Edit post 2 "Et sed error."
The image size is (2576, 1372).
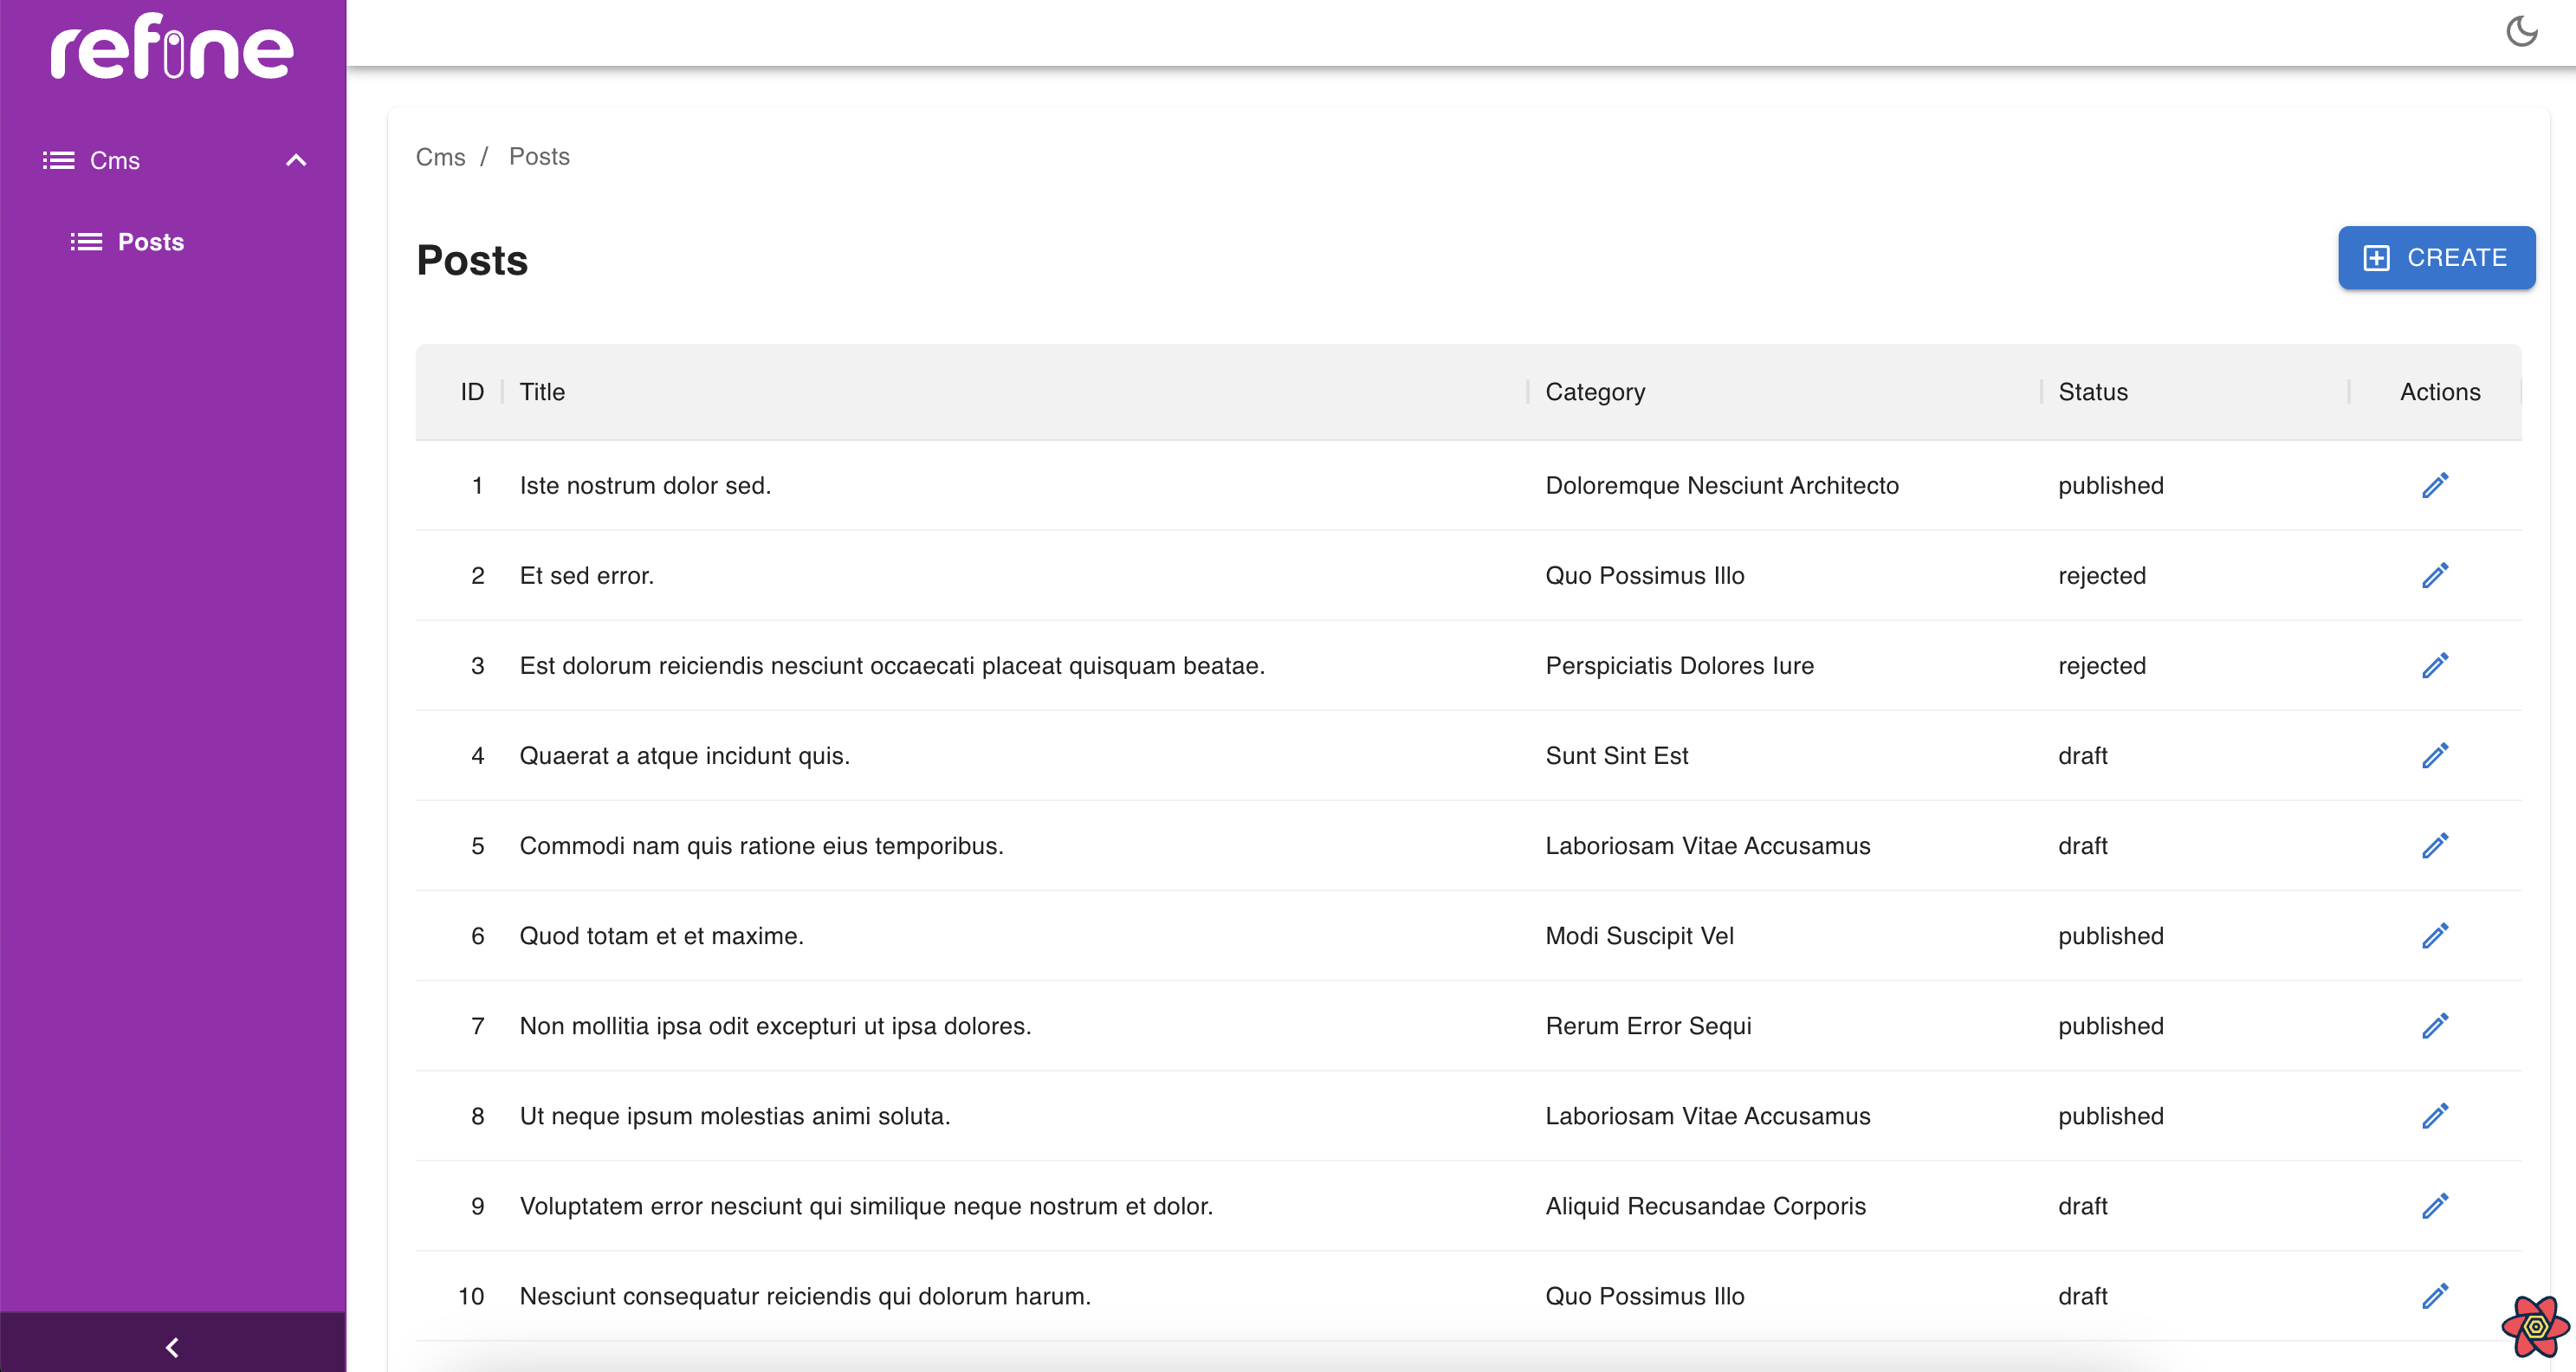pos(2434,576)
